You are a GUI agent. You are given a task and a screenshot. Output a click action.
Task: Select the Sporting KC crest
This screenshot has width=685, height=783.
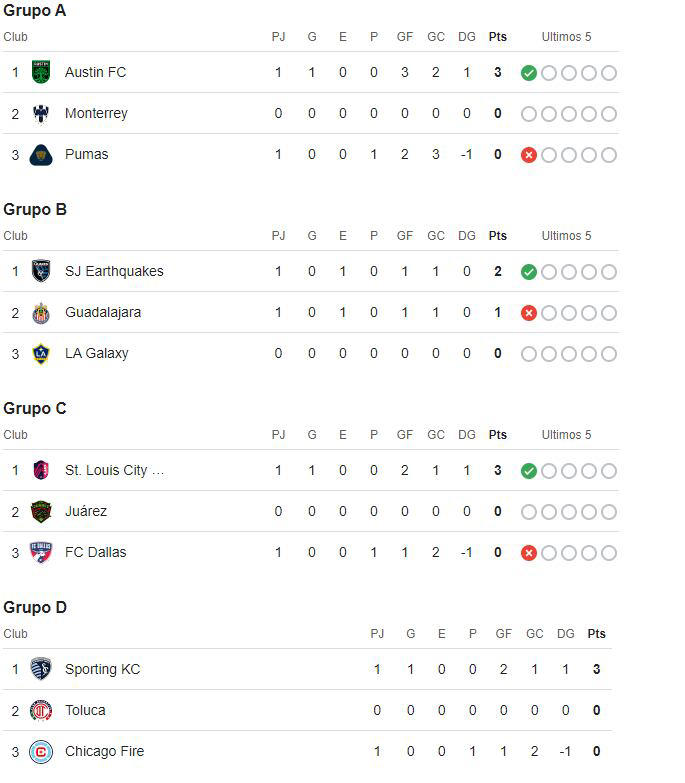(x=41, y=669)
